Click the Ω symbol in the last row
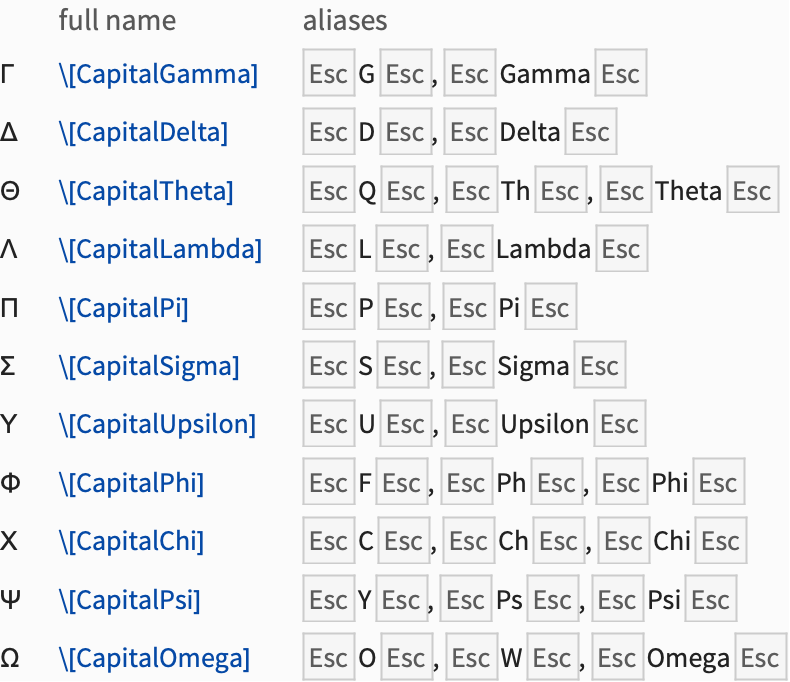The image size is (790, 682). 10,658
